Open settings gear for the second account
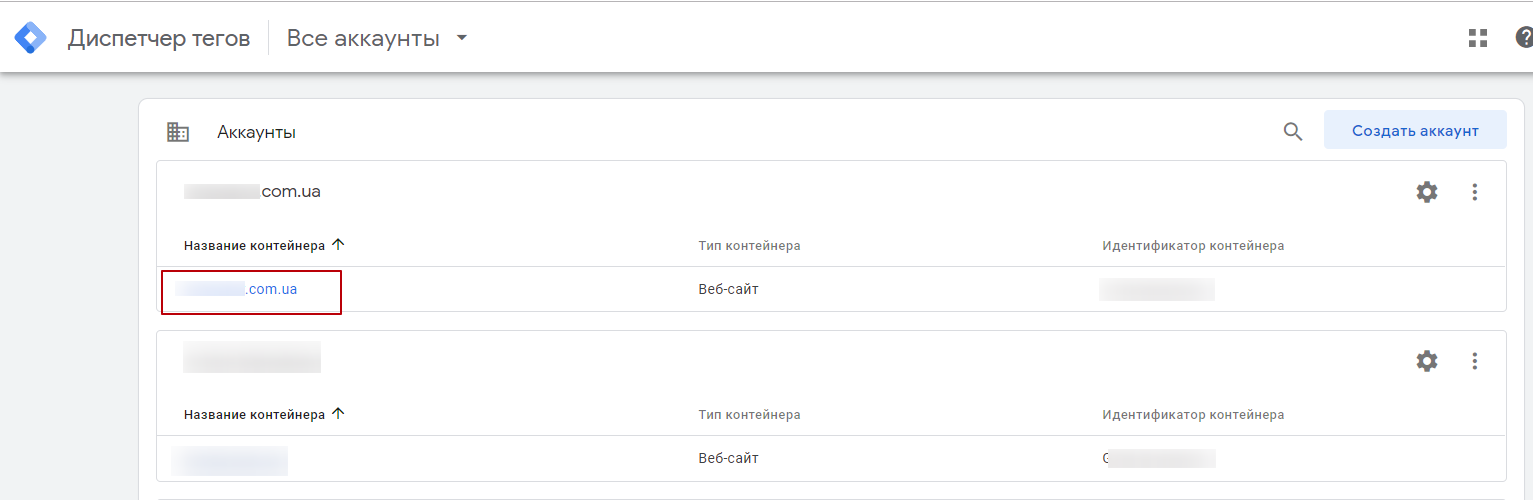Image resolution: width=1533 pixels, height=500 pixels. tap(1427, 361)
